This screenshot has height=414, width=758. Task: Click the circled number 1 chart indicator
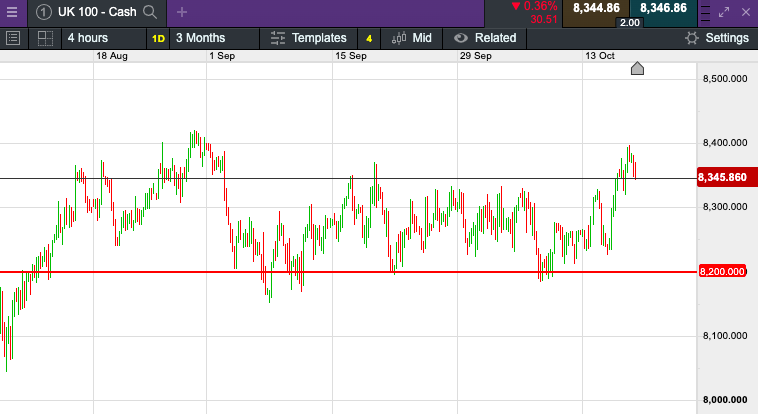tap(44, 12)
